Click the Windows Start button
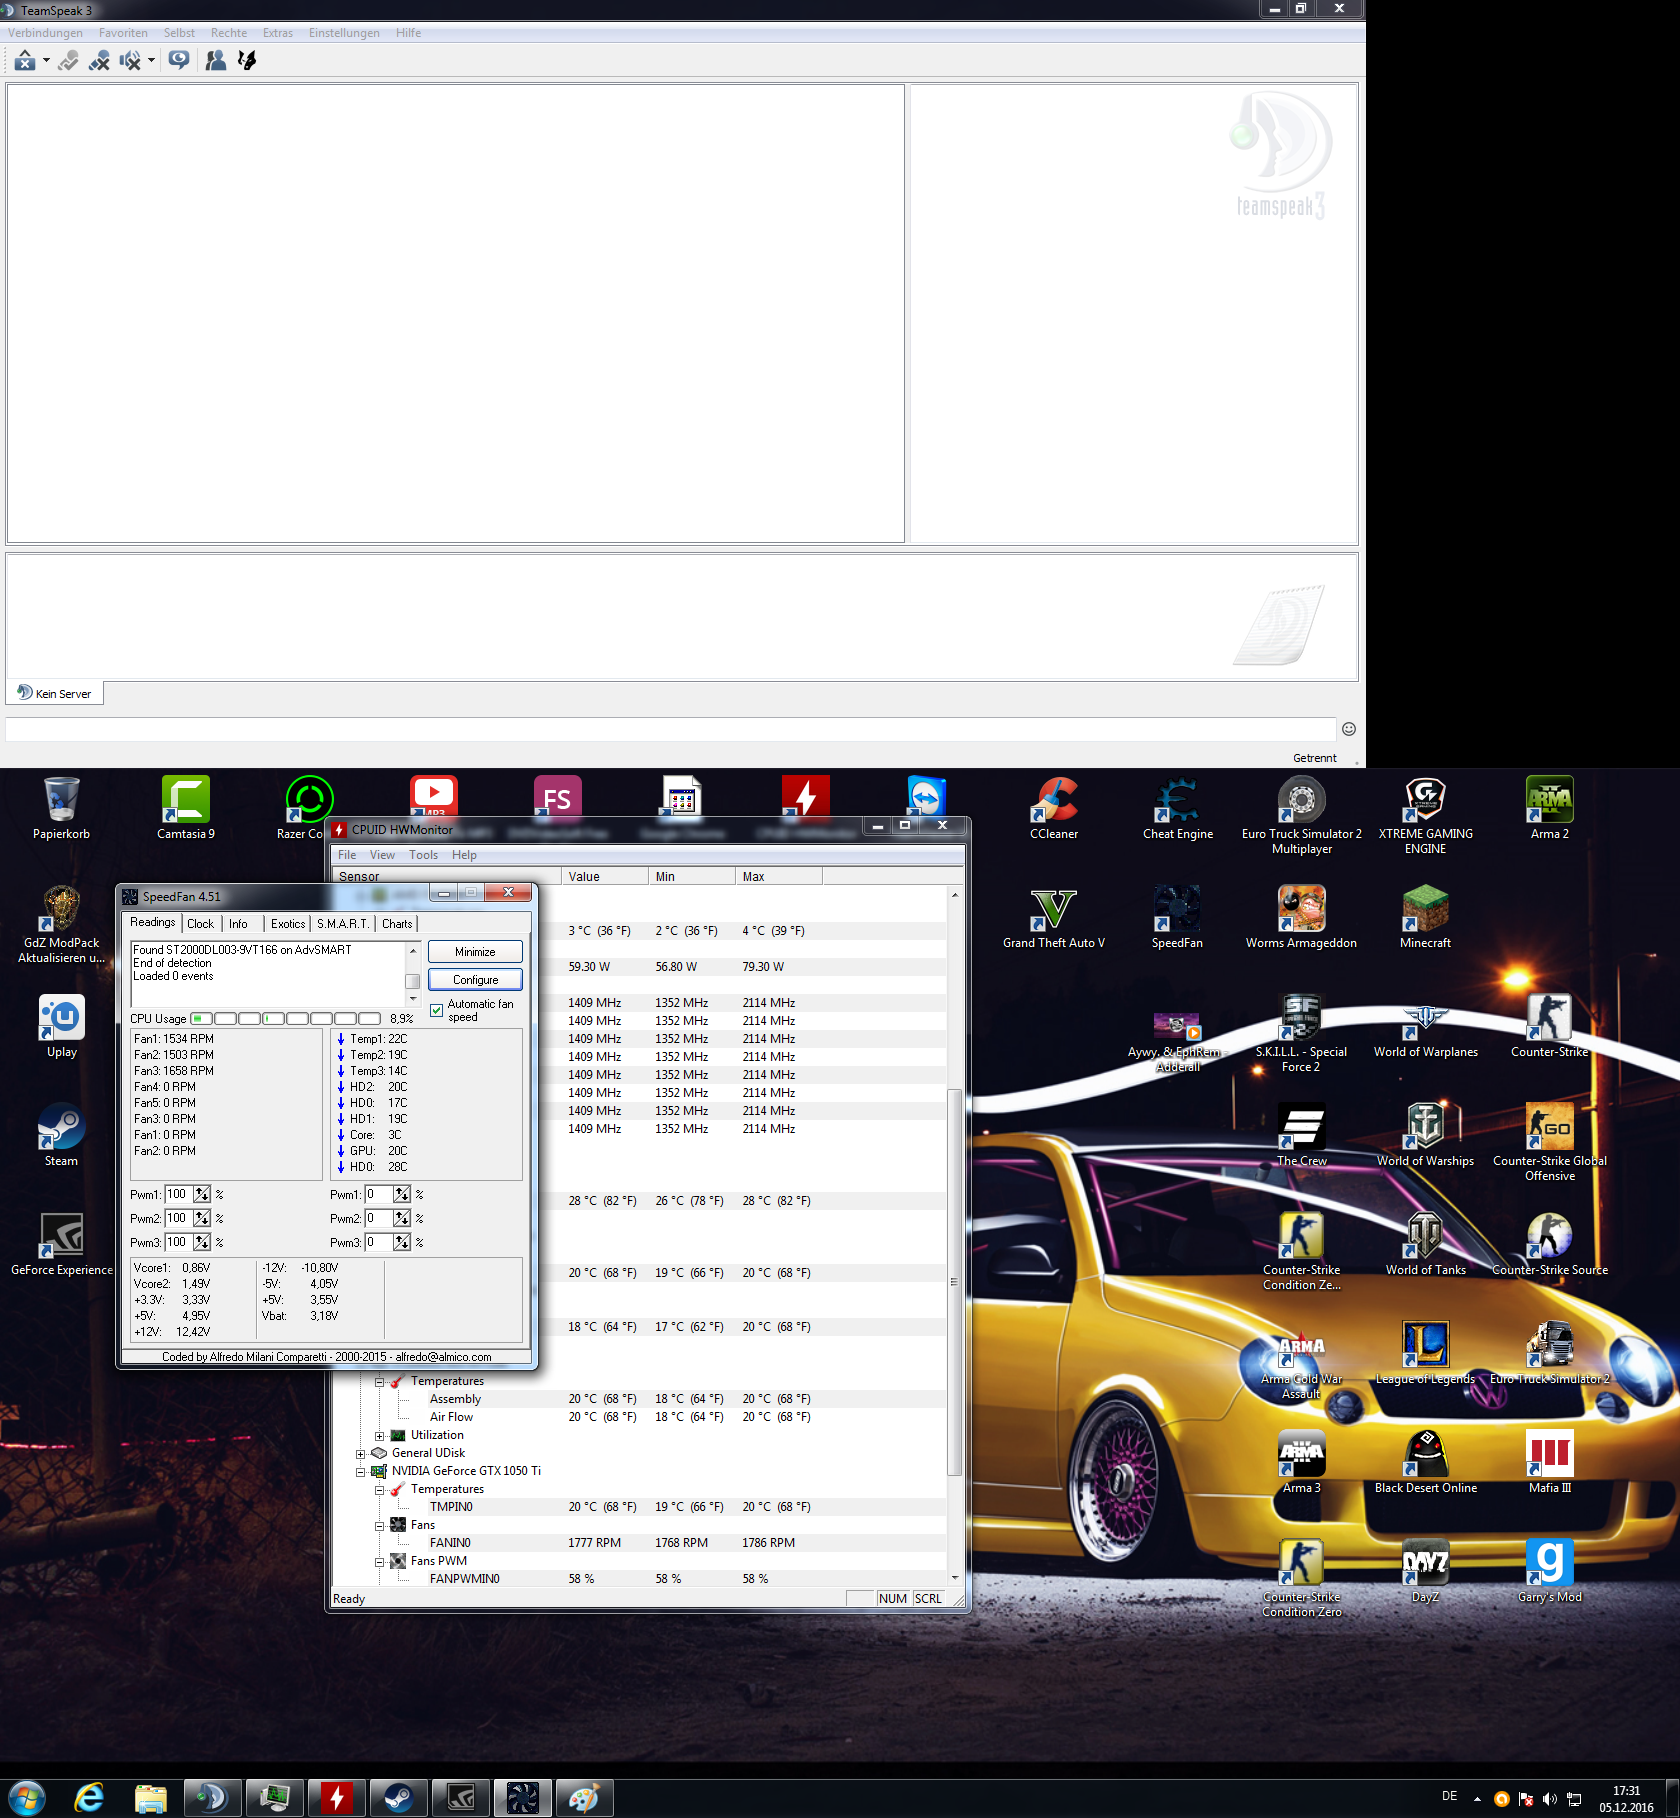 coord(27,1798)
